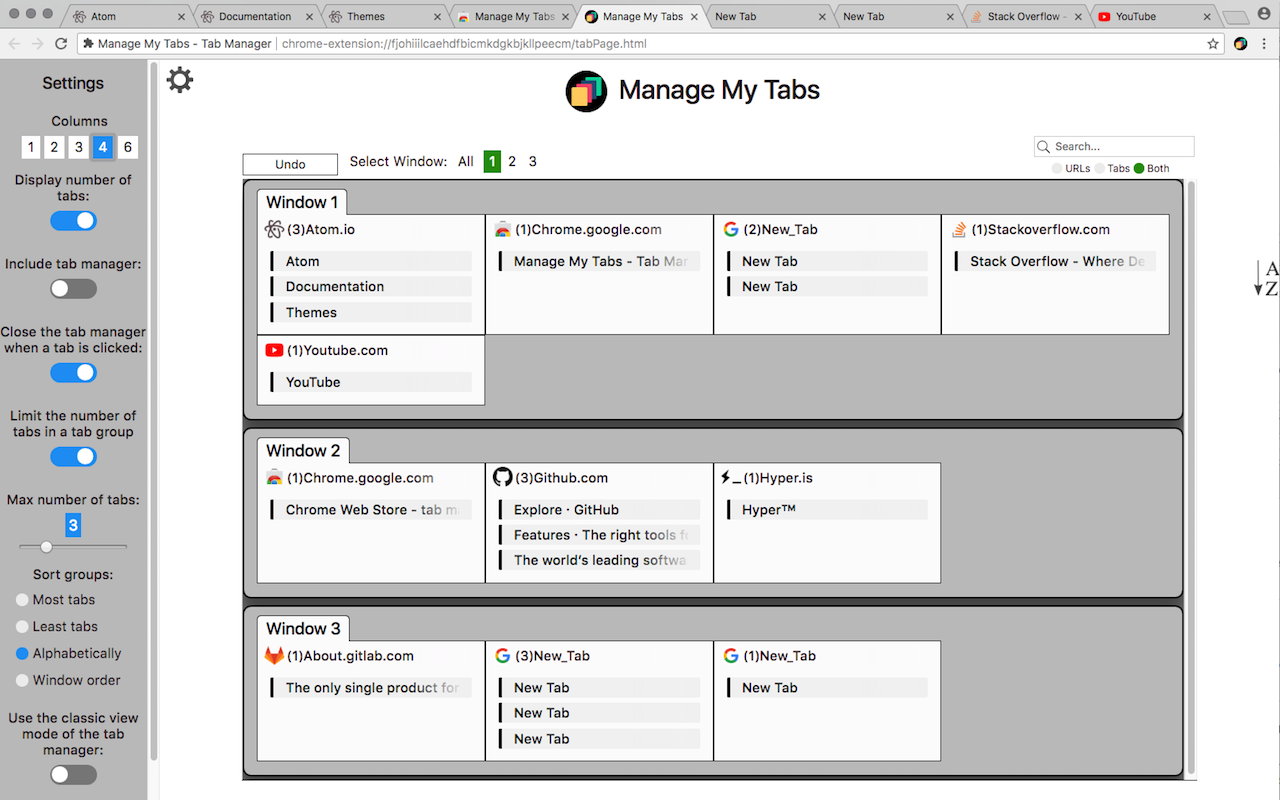Image resolution: width=1280 pixels, height=800 pixels.
Task: Click the search magnifier icon
Action: [1044, 147]
